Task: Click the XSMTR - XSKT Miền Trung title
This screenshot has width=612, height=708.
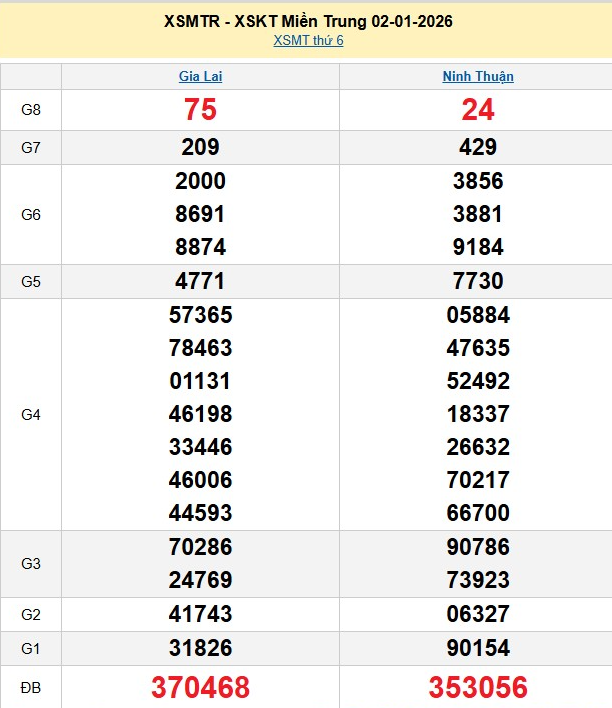Action: (307, 21)
